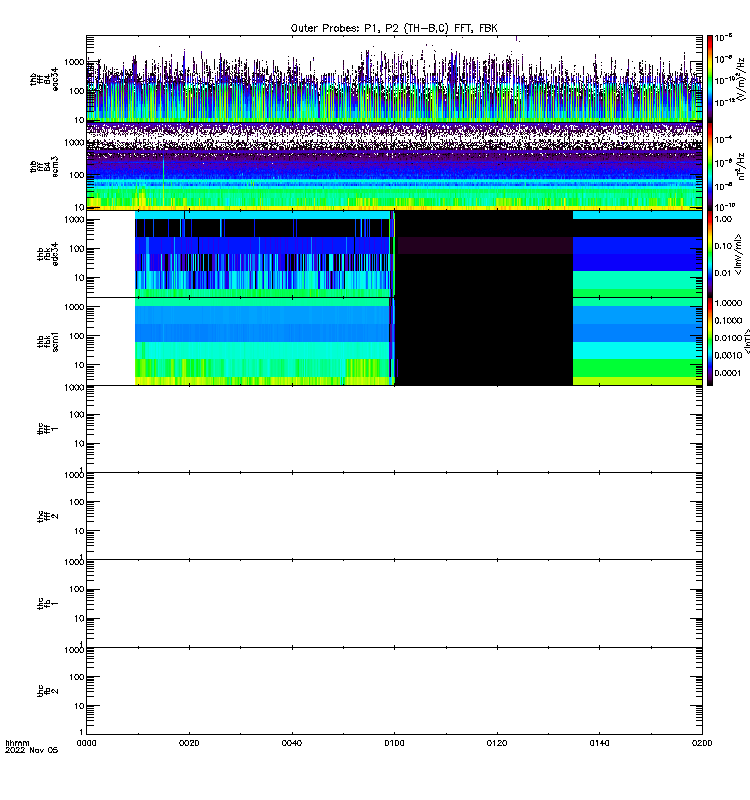750x800 pixels.
Task: Click the 'thb fbk edc34' axis label
Action: pyautogui.click(x=48, y=254)
